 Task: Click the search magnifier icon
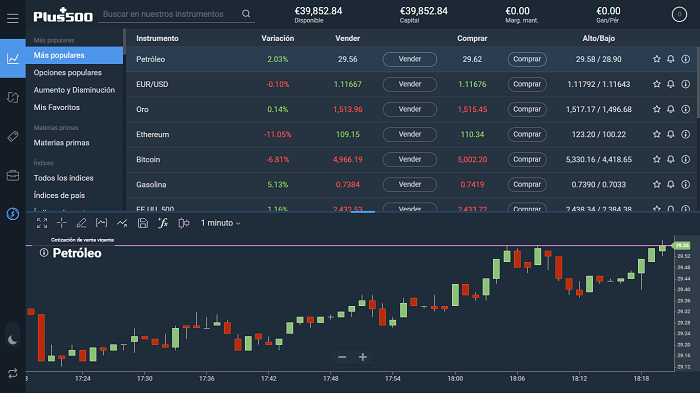coord(246,14)
